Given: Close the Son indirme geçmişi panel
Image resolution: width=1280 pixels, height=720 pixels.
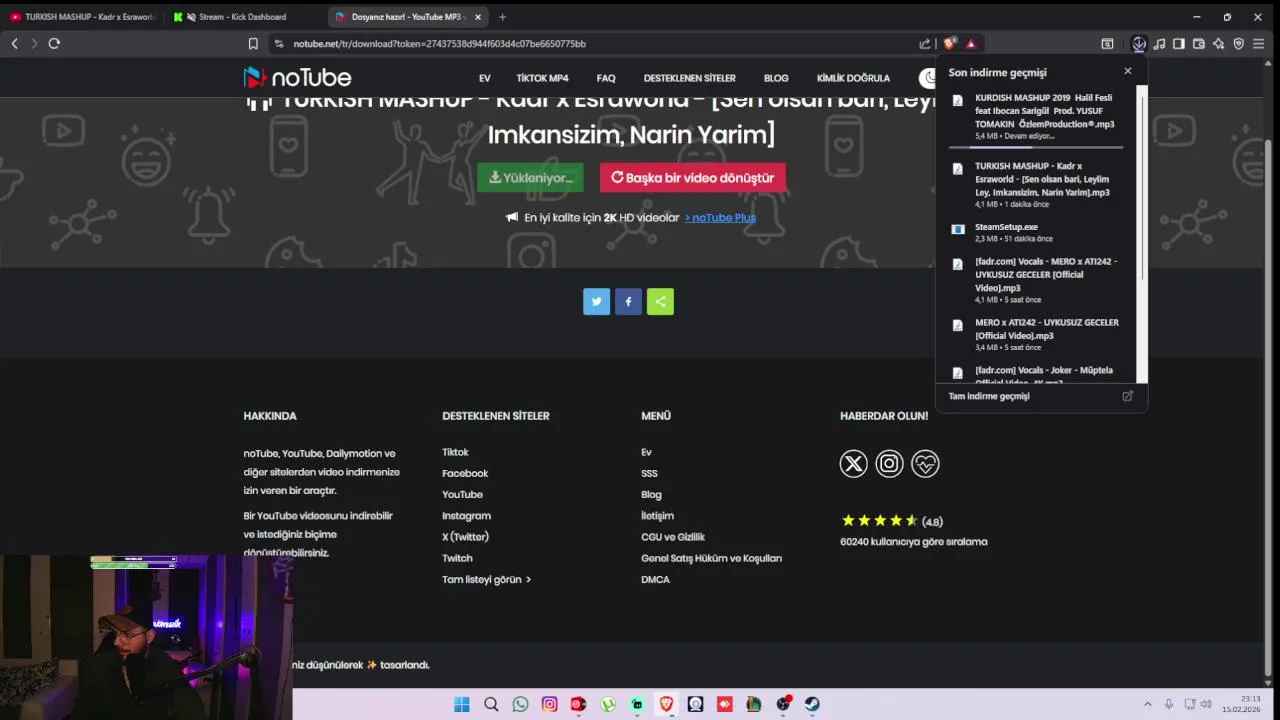Looking at the screenshot, I should [1128, 71].
